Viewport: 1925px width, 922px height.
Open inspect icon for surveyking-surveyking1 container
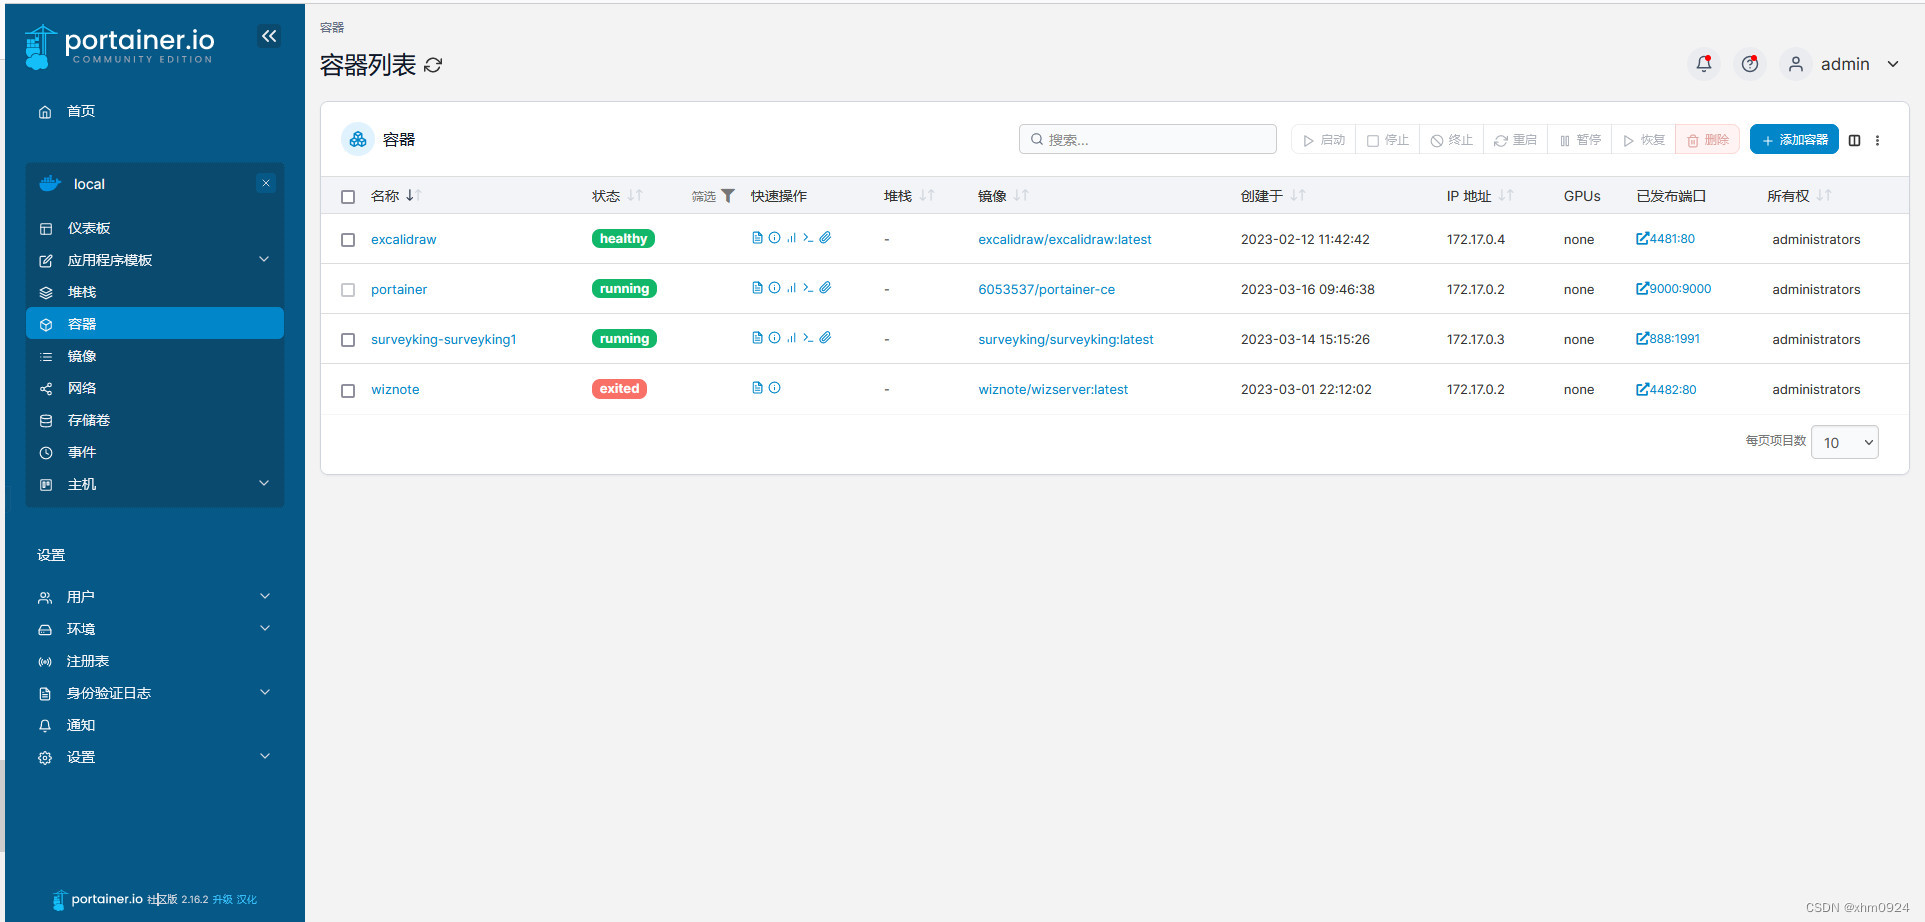point(774,338)
